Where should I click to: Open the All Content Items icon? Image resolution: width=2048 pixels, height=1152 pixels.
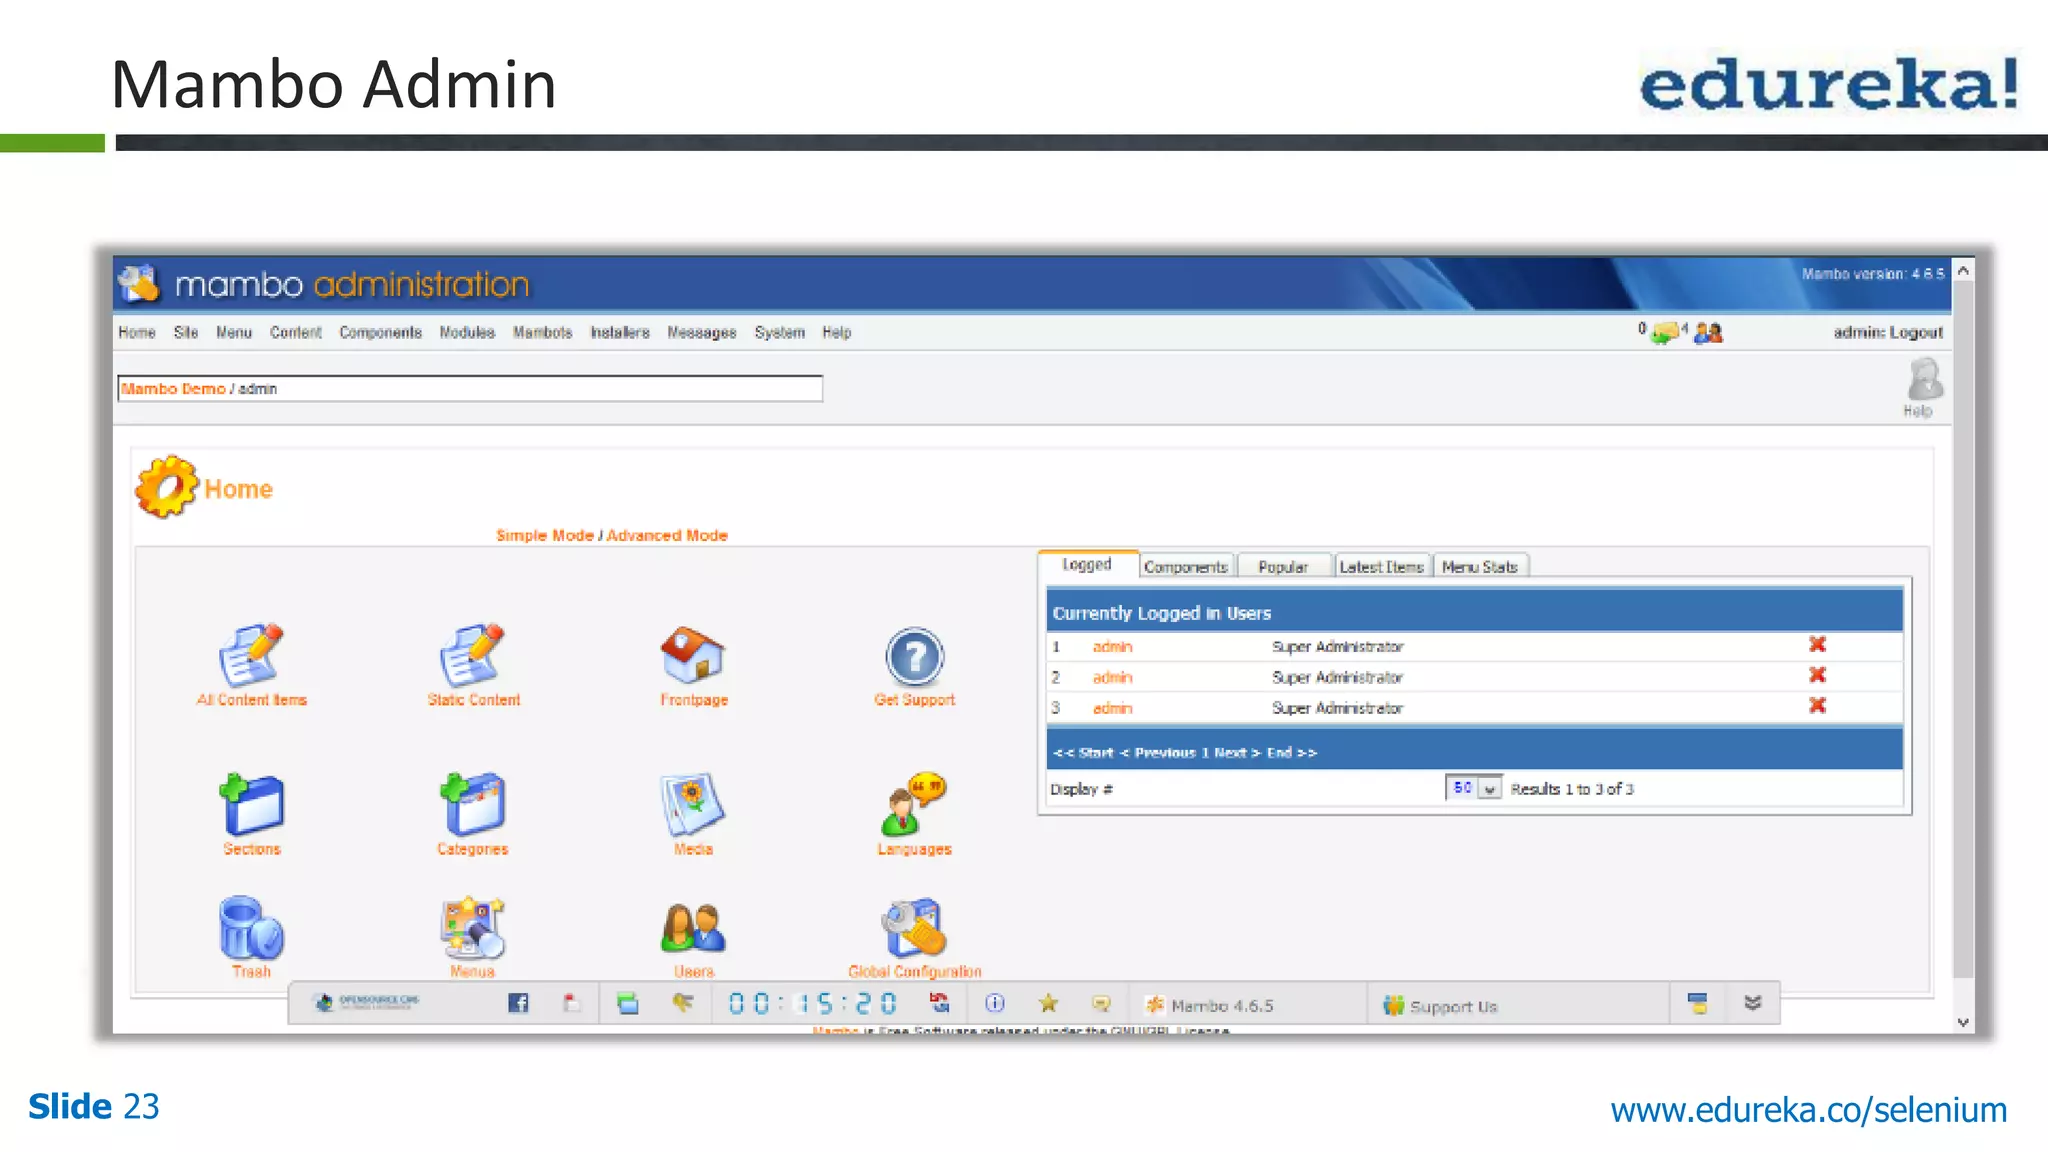(251, 656)
